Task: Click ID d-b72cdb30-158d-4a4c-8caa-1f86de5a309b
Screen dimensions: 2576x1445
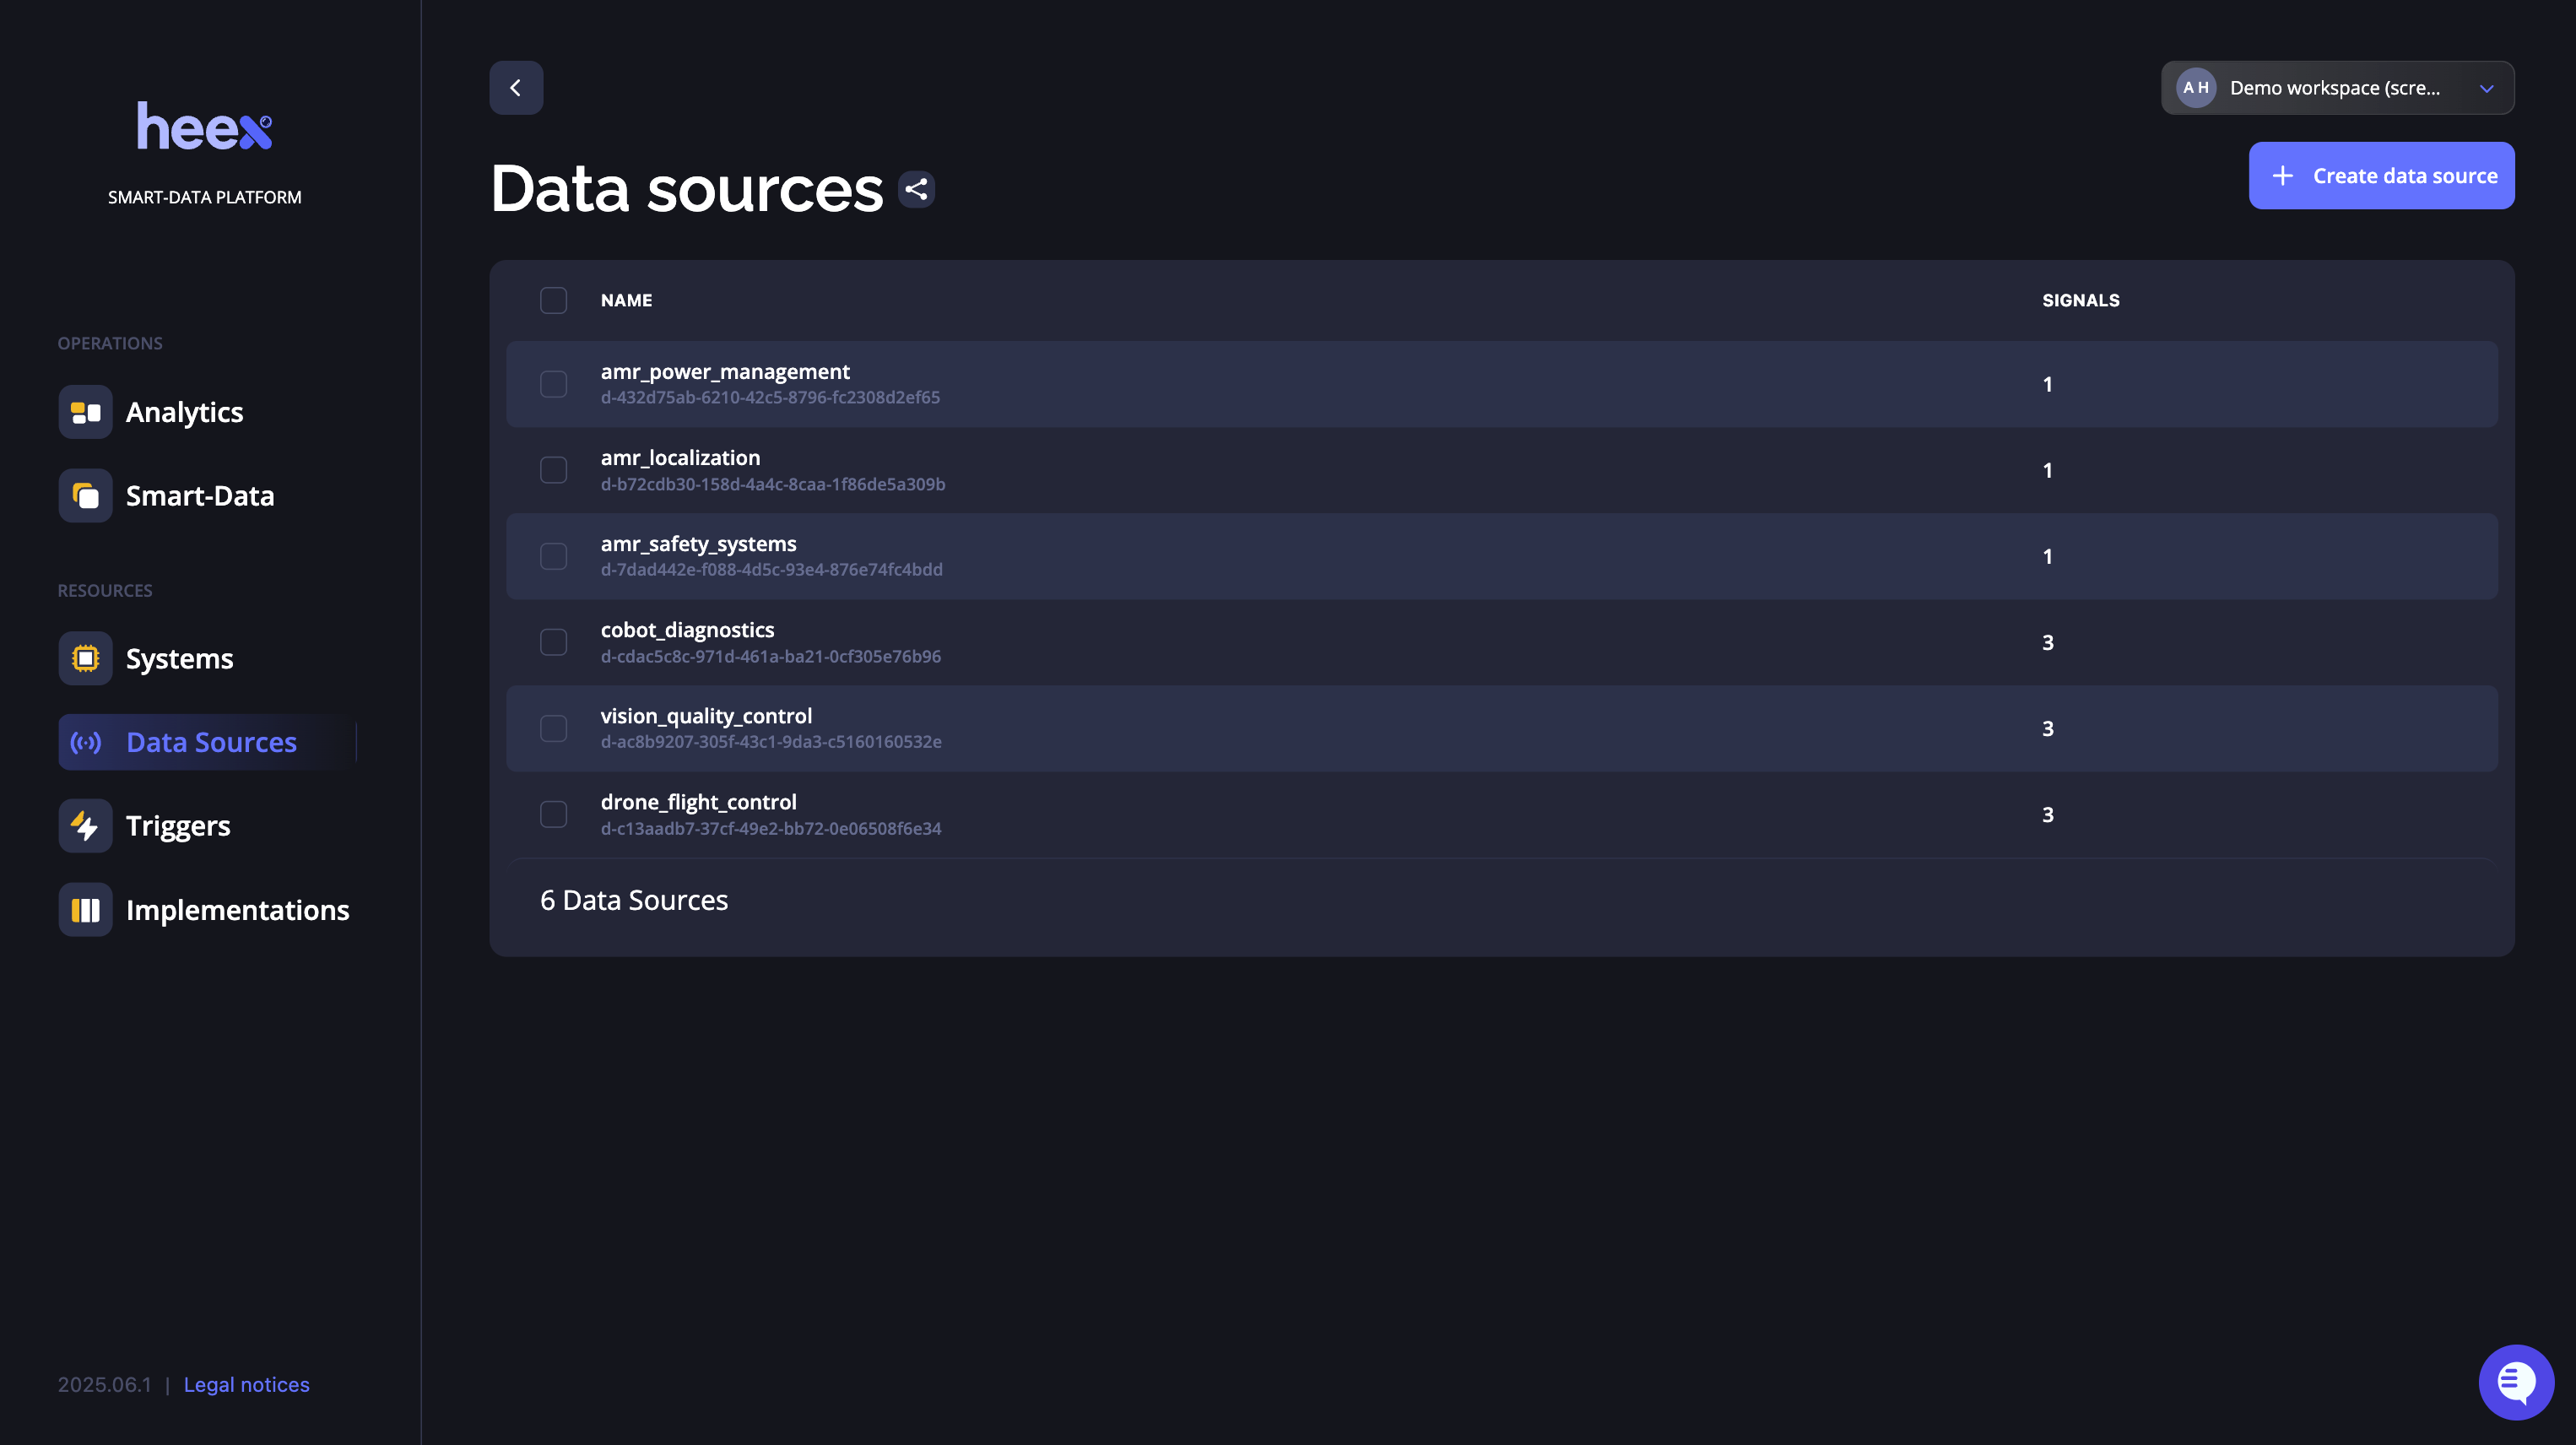Action: [x=773, y=484]
